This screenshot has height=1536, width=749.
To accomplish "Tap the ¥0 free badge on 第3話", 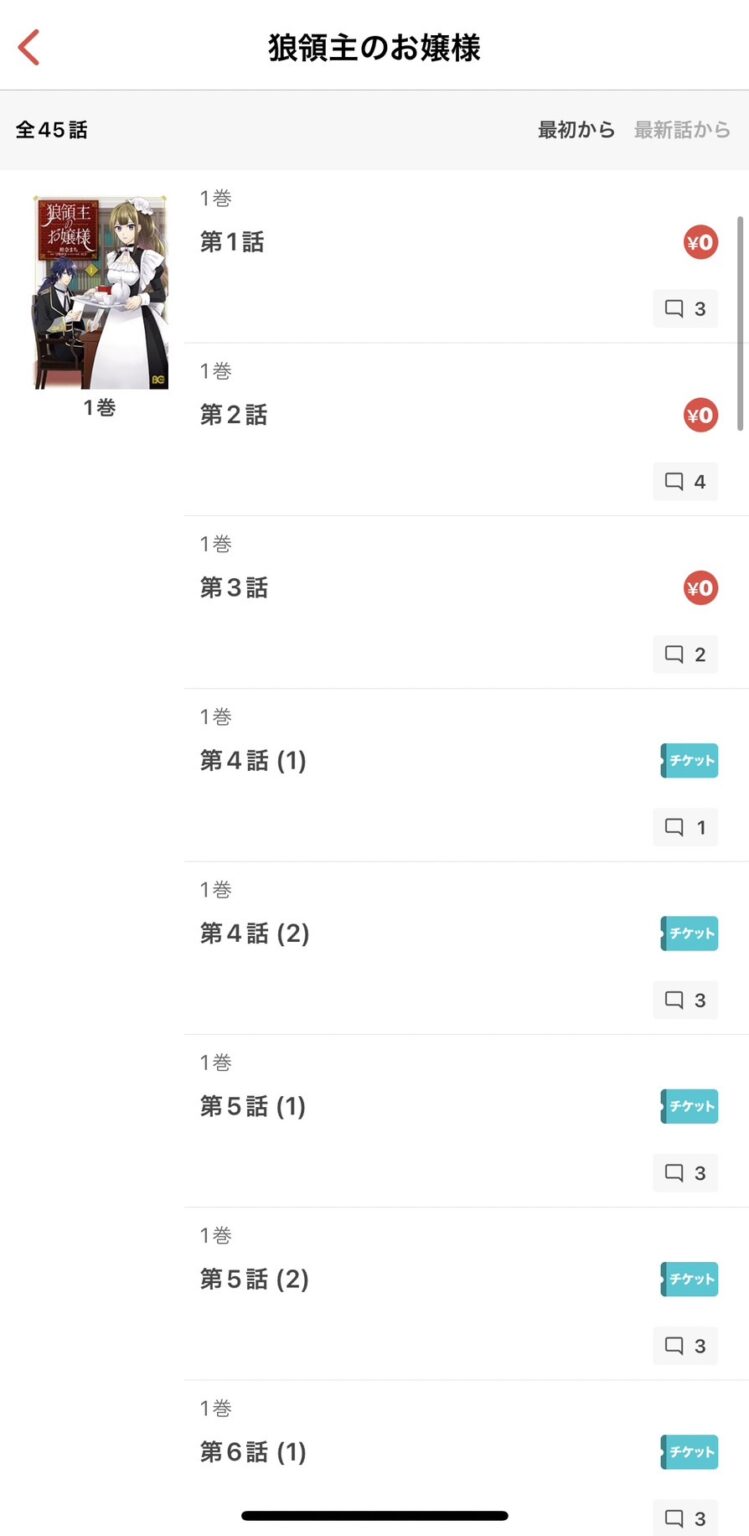I will coord(701,588).
